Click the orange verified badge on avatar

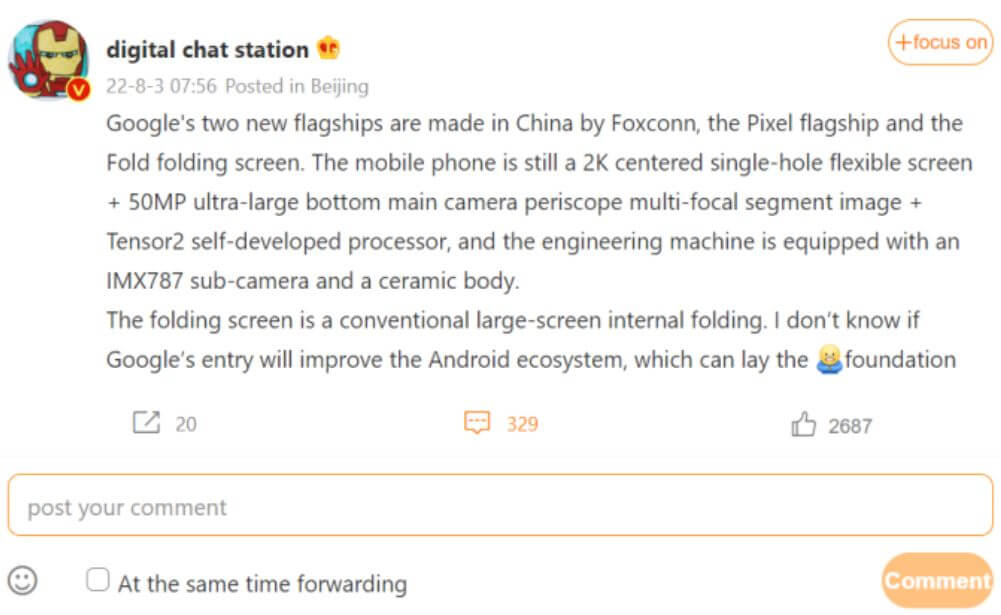coord(79,90)
